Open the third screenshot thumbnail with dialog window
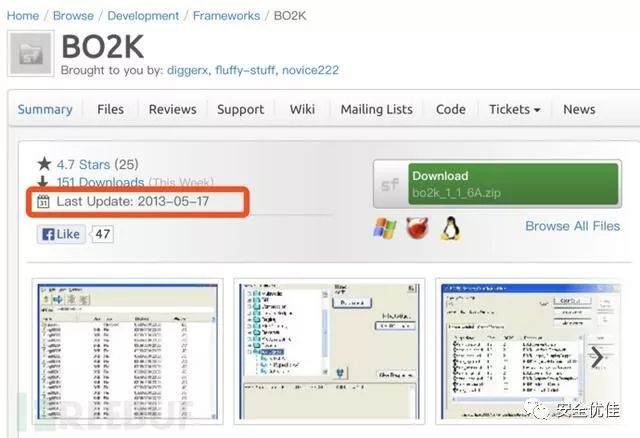 pos(529,351)
